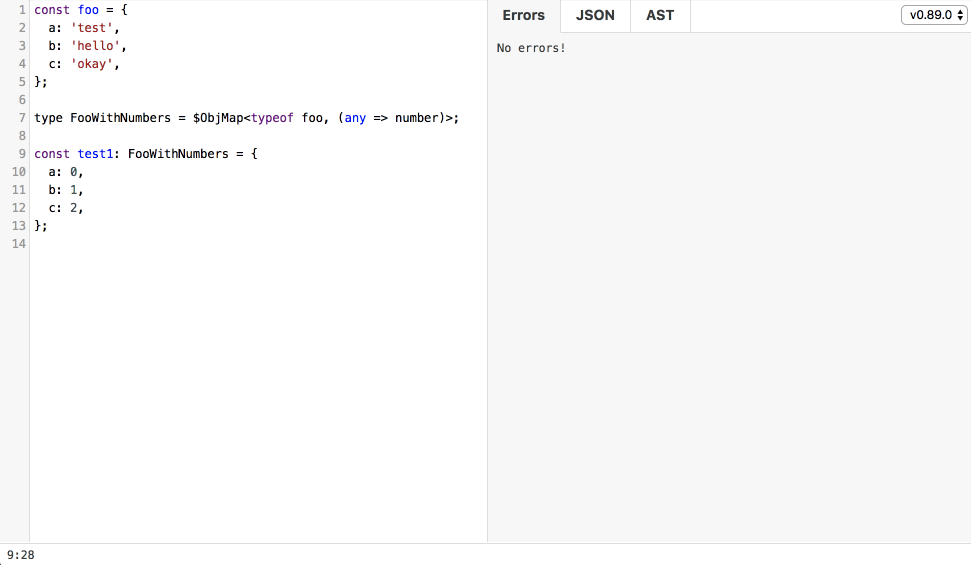Click the 'test' string on line 2
971x565 pixels.
click(x=92, y=28)
